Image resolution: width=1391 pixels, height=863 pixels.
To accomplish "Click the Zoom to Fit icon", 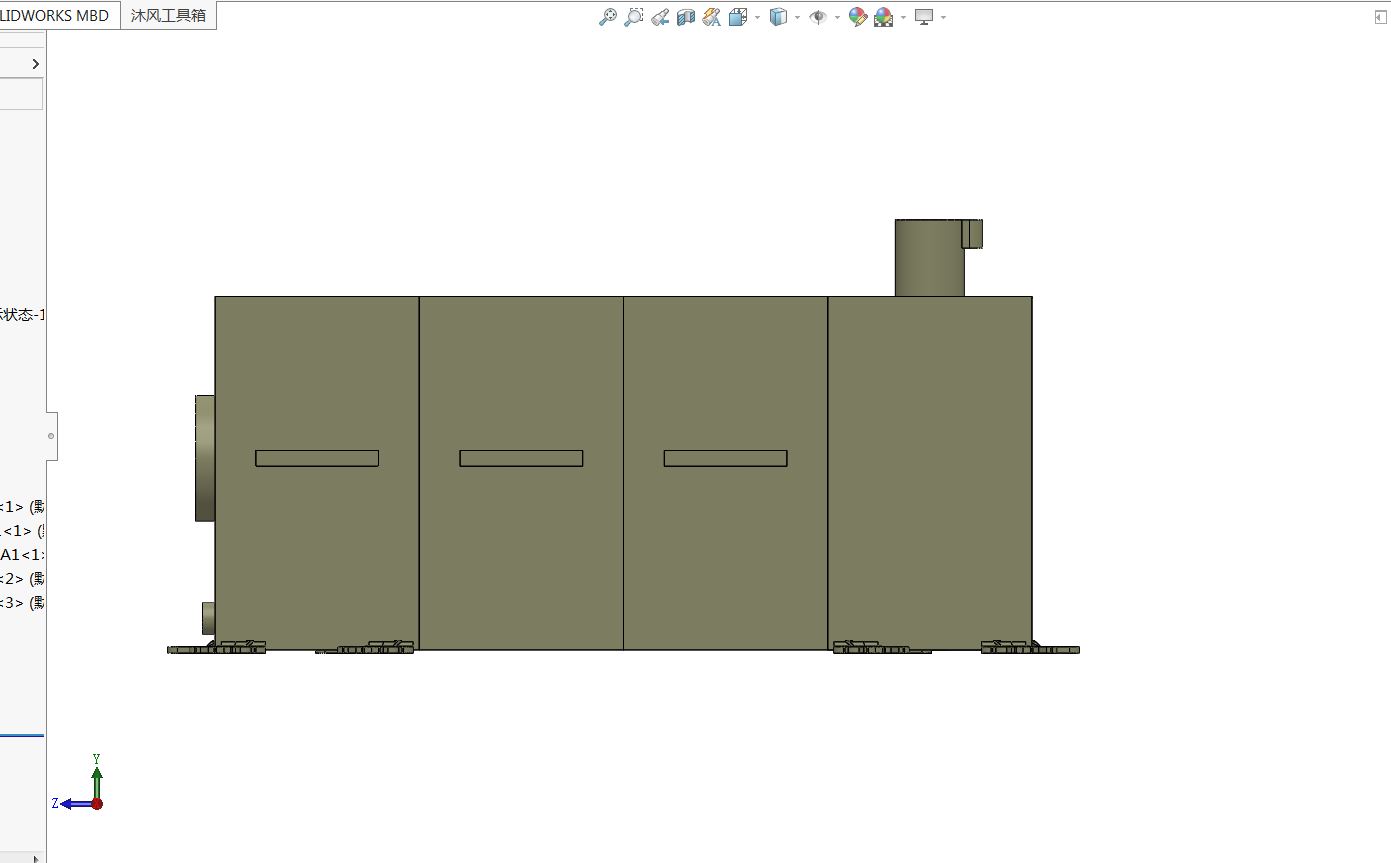I will coord(607,17).
